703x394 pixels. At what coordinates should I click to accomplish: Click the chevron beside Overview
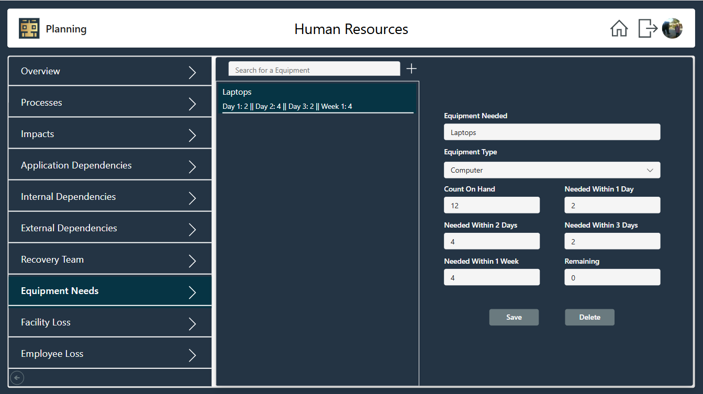tap(192, 72)
